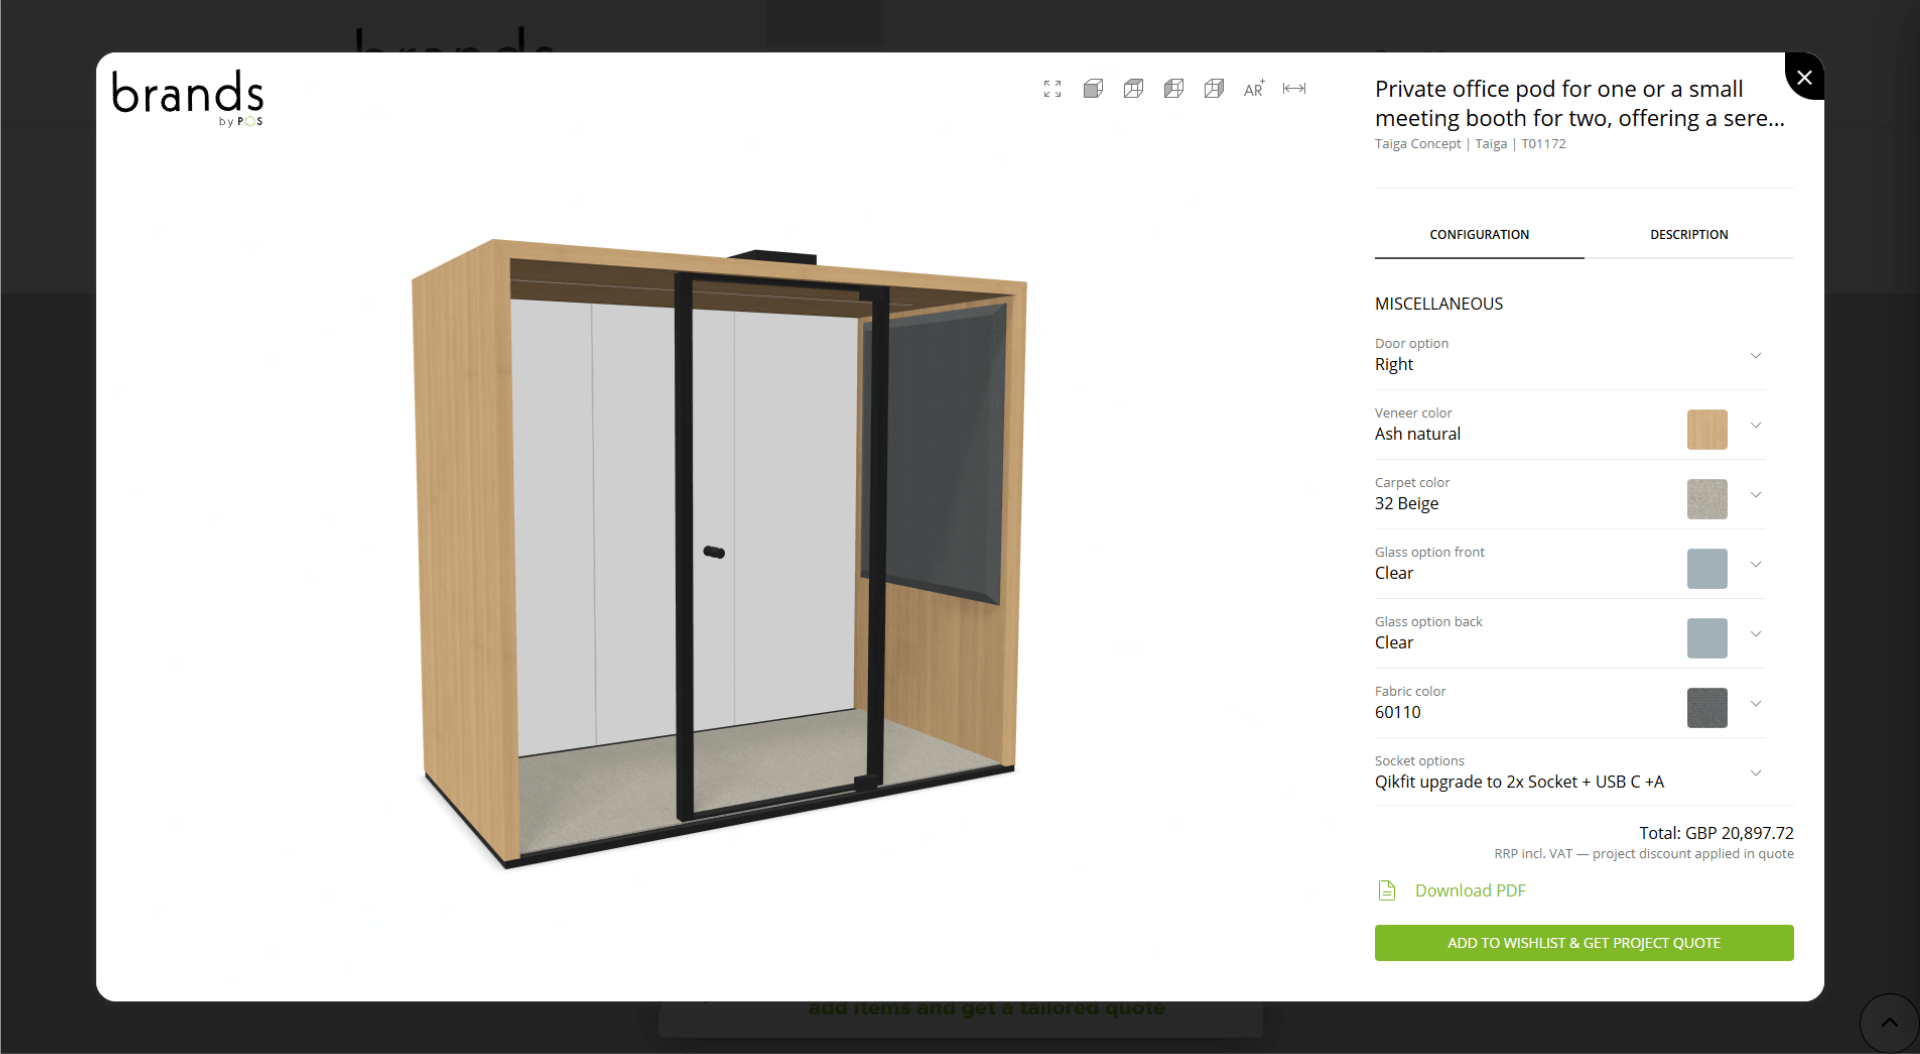Expand the Door option dropdown
Image resolution: width=1920 pixels, height=1054 pixels.
pos(1755,356)
